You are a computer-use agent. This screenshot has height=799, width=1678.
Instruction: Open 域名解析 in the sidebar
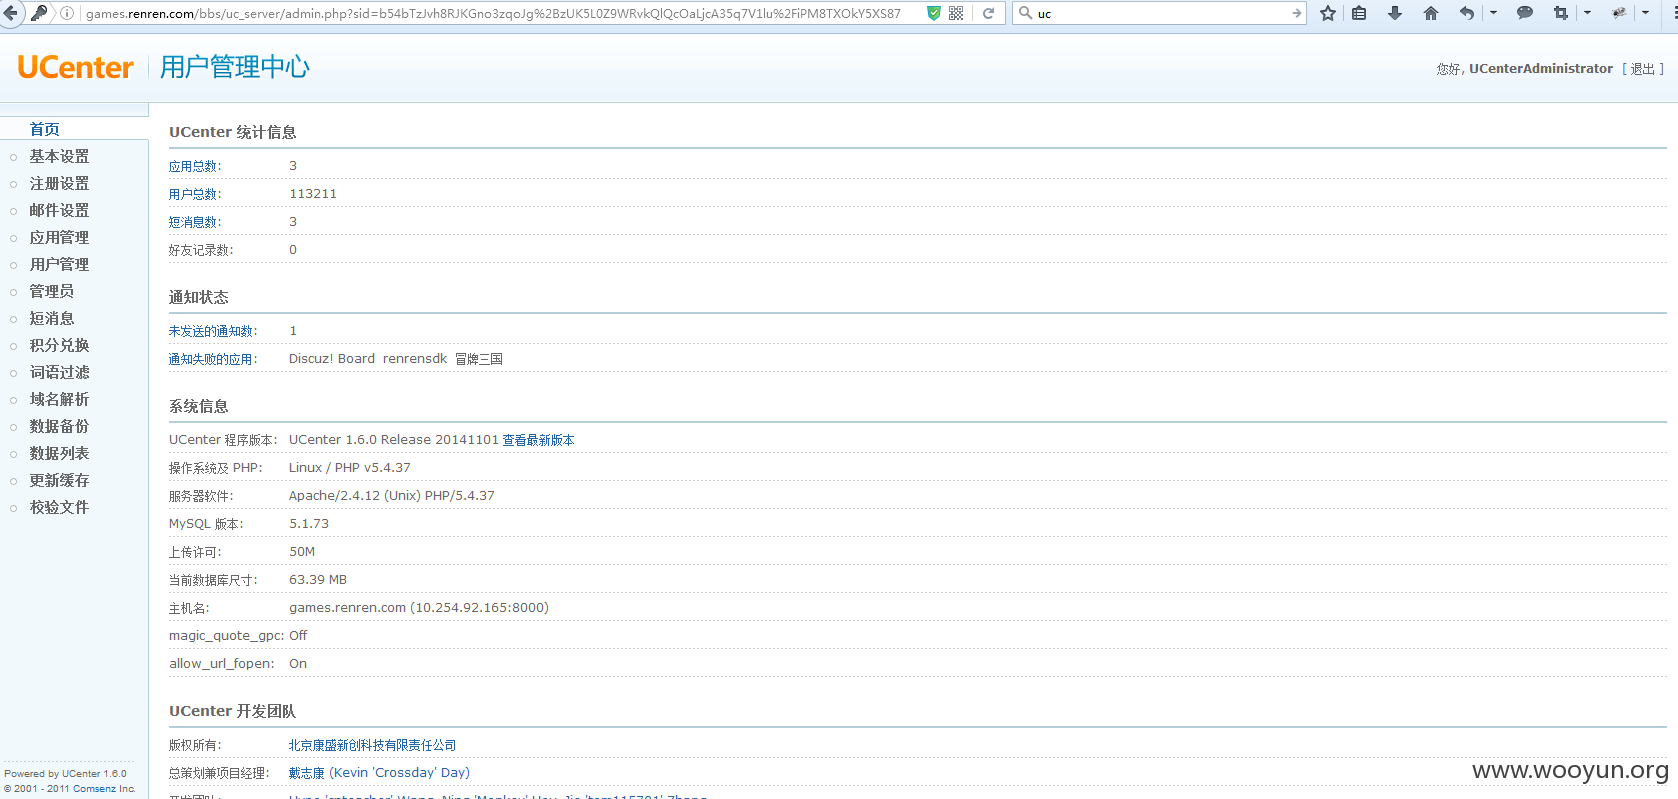pos(59,399)
